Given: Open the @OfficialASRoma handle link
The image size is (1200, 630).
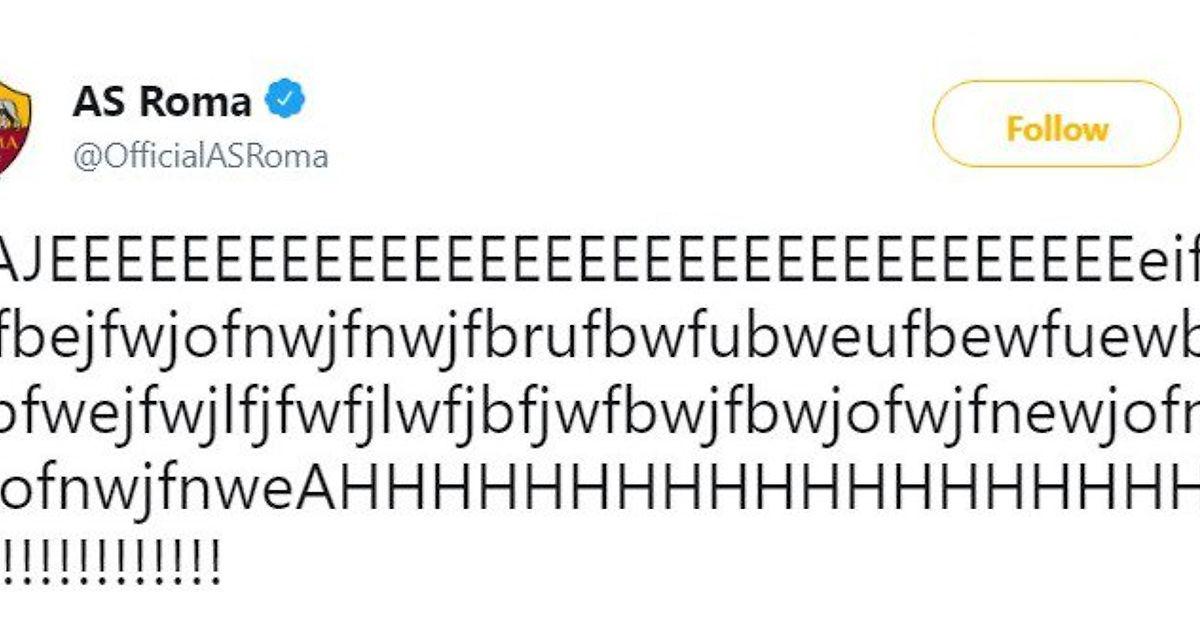Looking at the screenshot, I should click(x=200, y=157).
